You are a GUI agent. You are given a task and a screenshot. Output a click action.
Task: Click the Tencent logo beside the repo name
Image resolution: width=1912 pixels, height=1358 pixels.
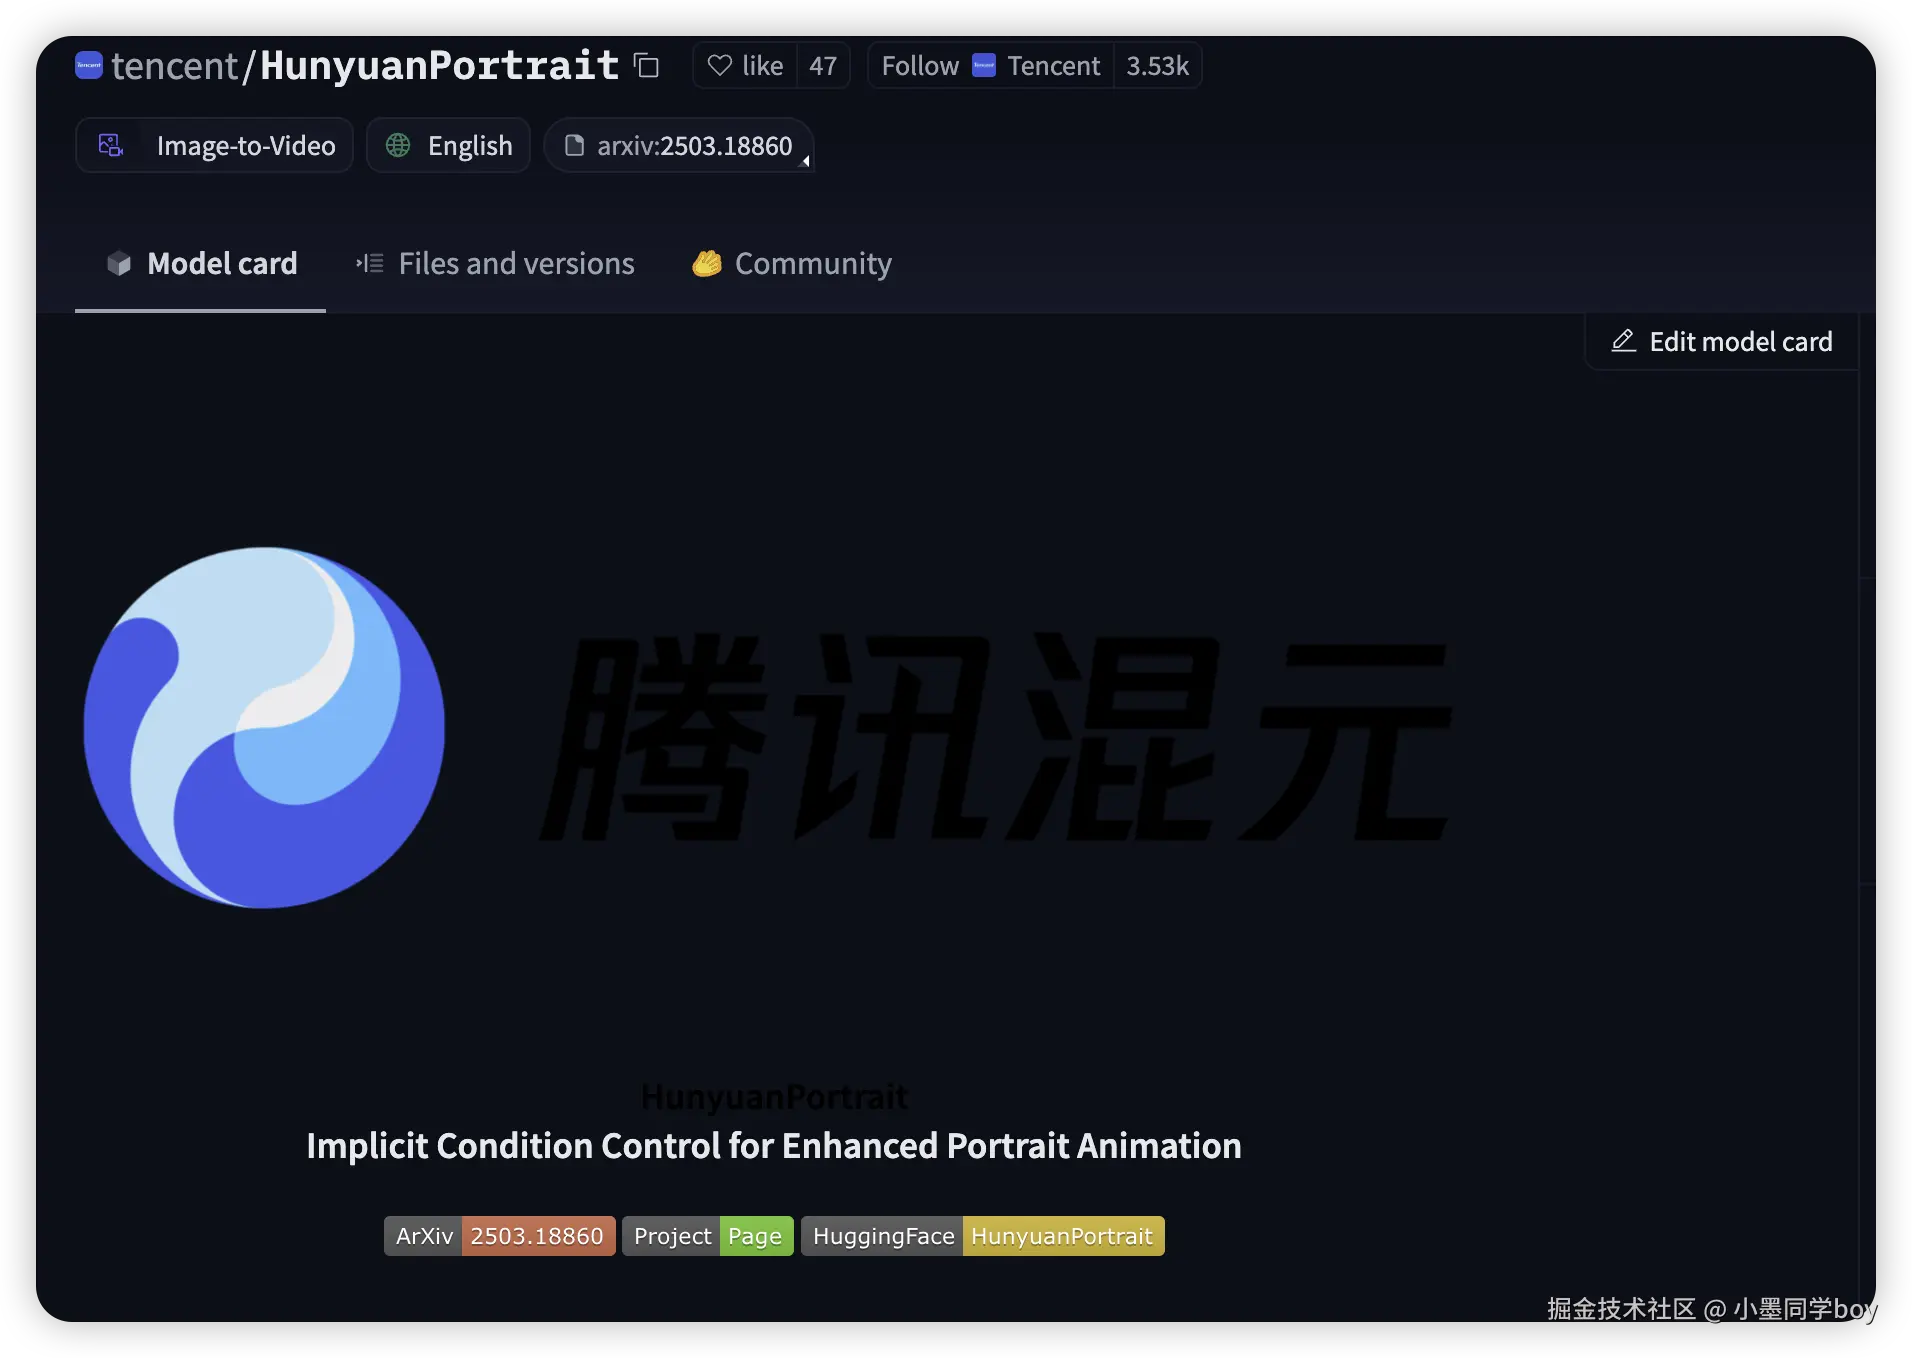pos(89,65)
